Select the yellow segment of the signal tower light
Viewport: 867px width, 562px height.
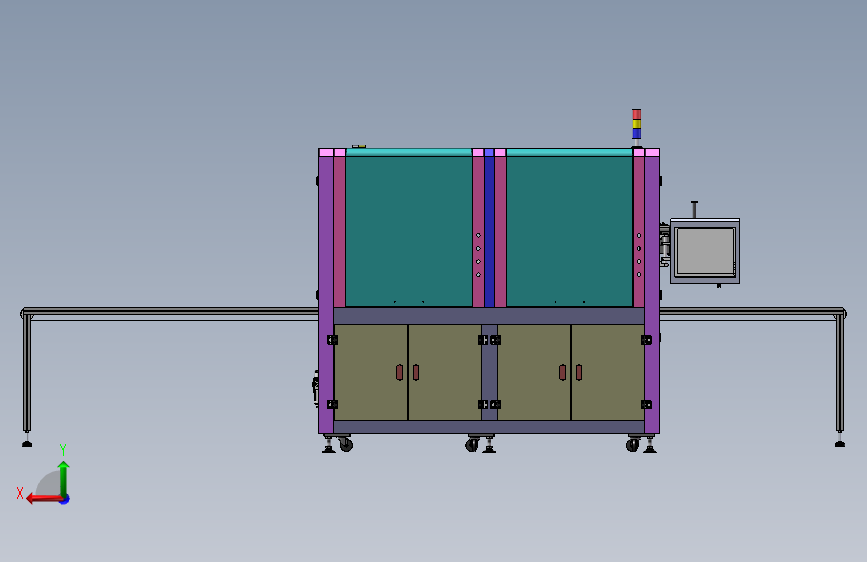point(636,124)
